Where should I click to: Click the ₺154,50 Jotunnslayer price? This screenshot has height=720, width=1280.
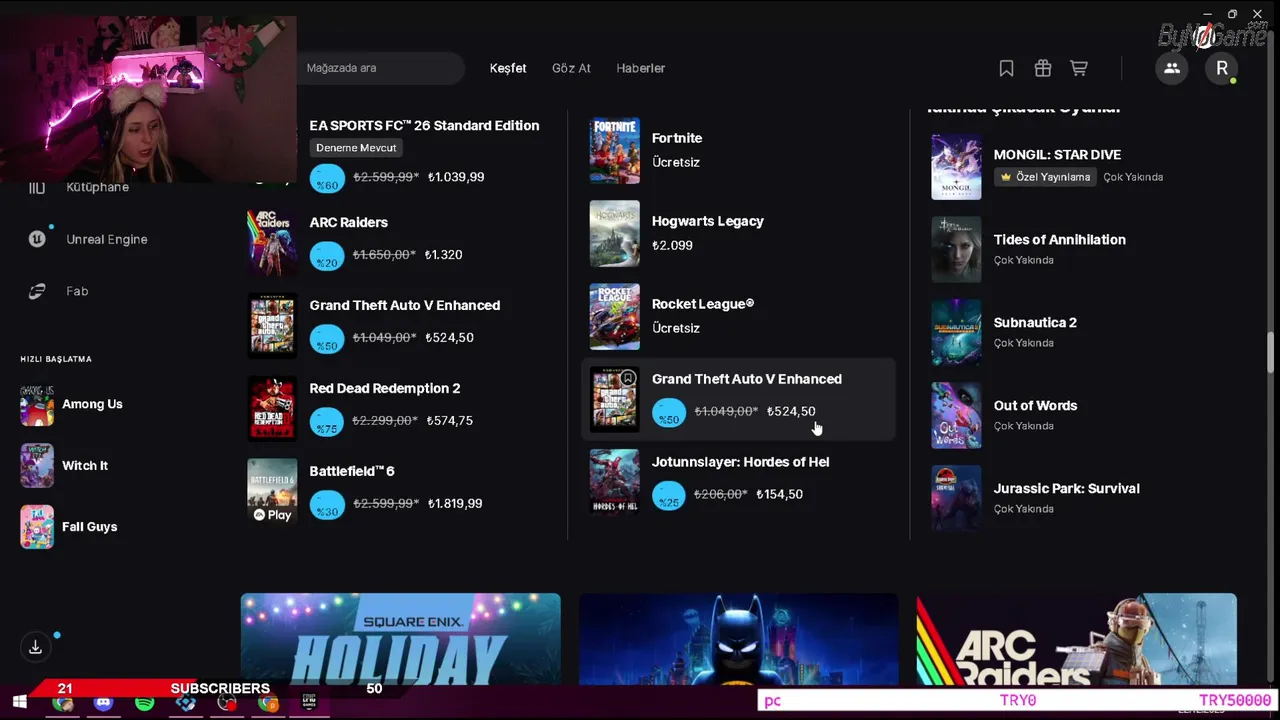tap(779, 494)
